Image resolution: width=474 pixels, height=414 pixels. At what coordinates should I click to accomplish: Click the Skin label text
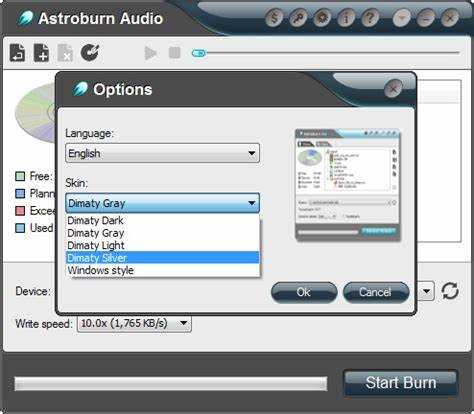tap(76, 183)
